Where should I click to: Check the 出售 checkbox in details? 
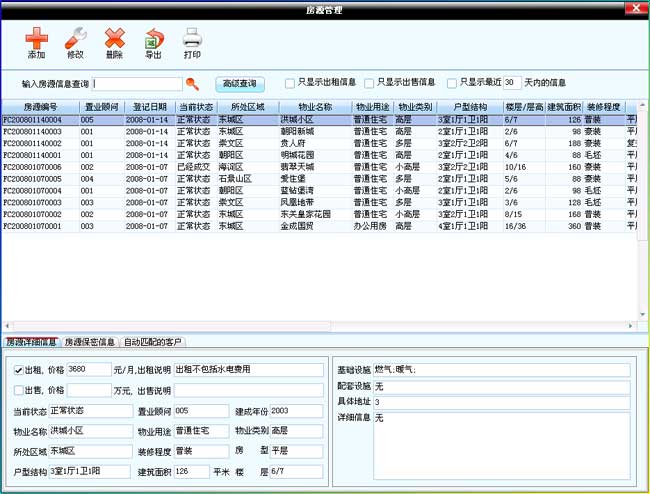18,390
